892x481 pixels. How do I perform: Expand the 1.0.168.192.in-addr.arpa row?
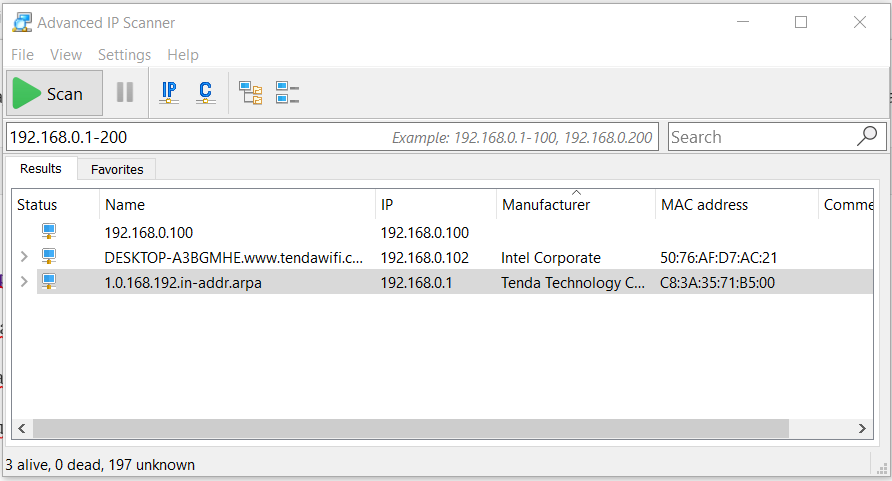click(x=24, y=282)
